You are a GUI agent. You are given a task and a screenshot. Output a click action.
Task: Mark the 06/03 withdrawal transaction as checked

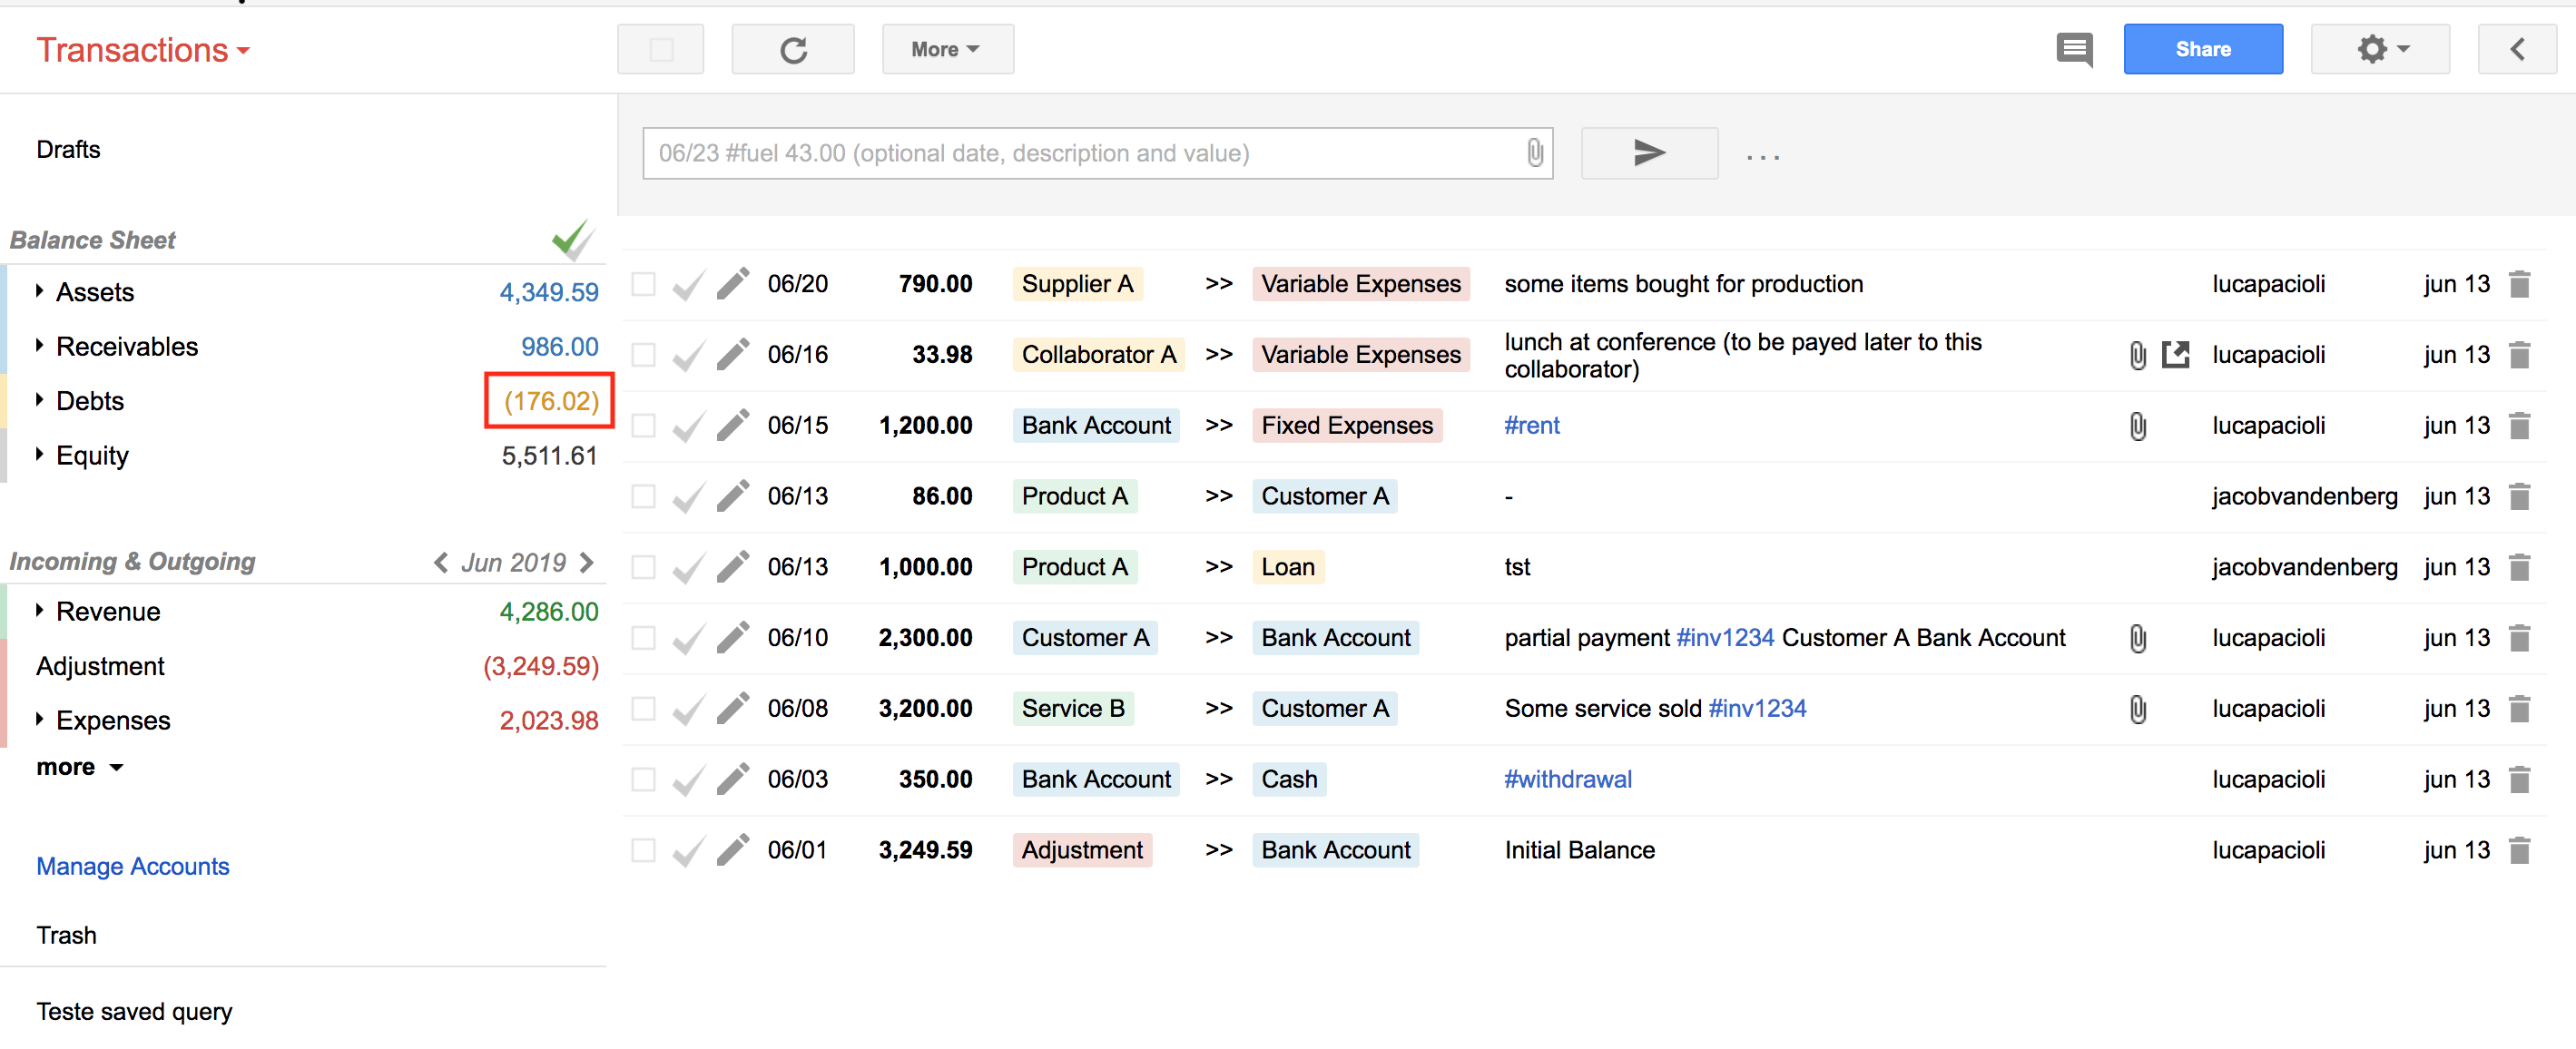[688, 780]
